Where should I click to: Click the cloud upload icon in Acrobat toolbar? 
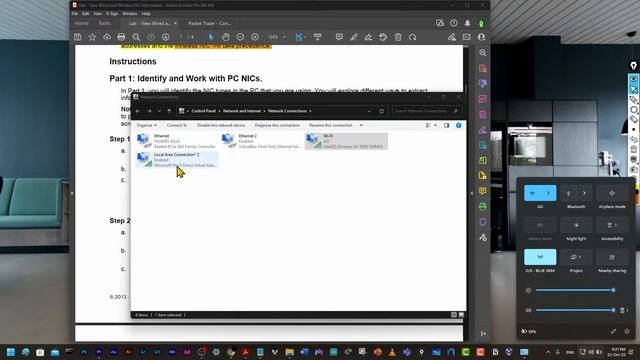(x=107, y=37)
